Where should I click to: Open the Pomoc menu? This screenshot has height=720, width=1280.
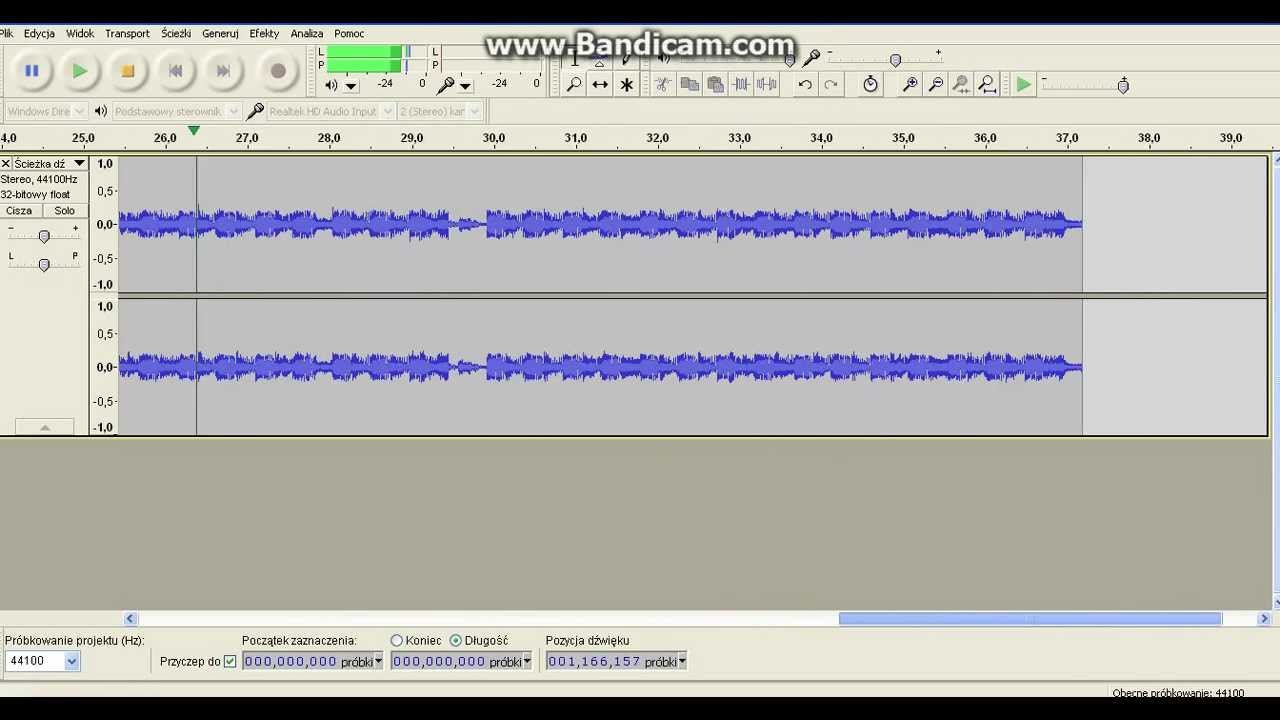(349, 33)
